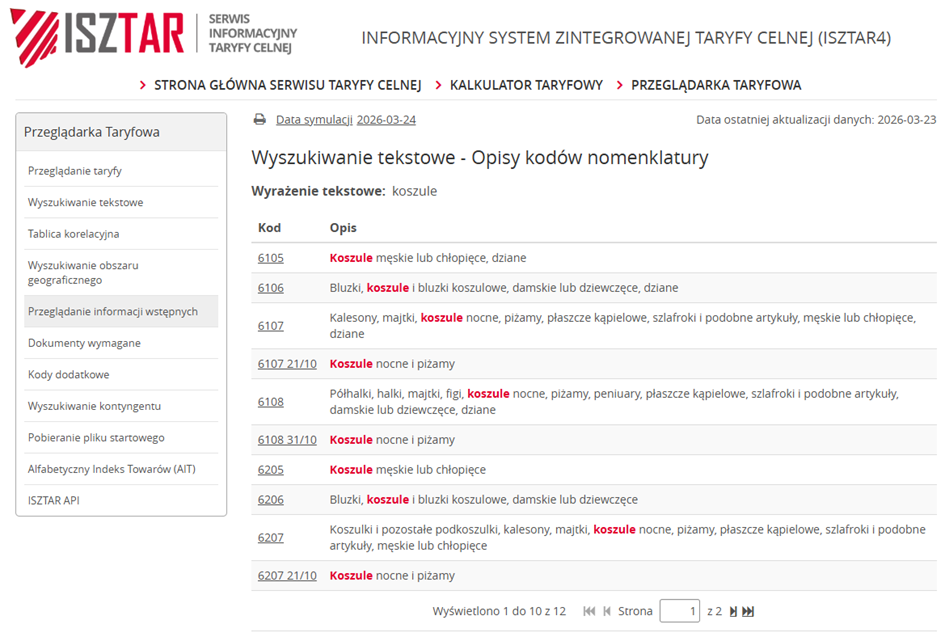Open code 6107 21/10 link
The image size is (945, 637).
pos(287,364)
